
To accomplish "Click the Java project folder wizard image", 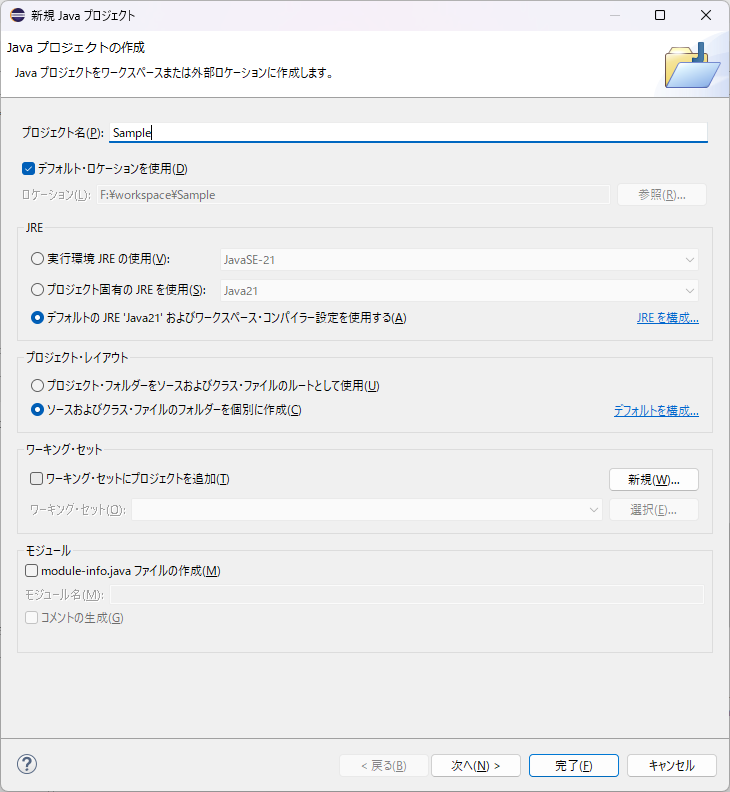I will coord(692,65).
